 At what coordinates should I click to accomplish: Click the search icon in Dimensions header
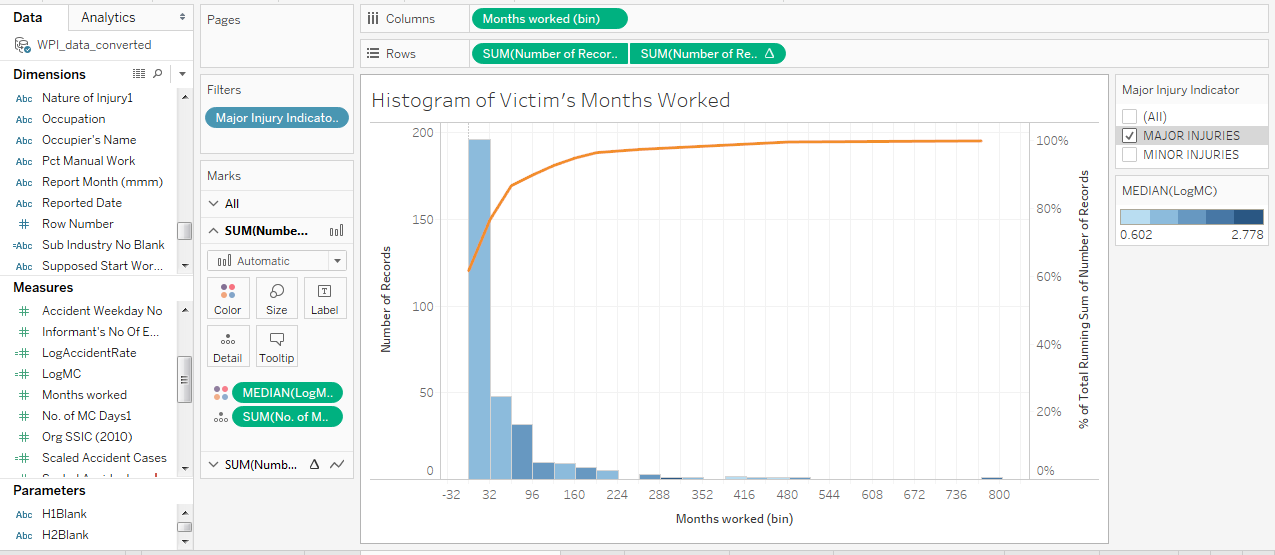[x=157, y=74]
